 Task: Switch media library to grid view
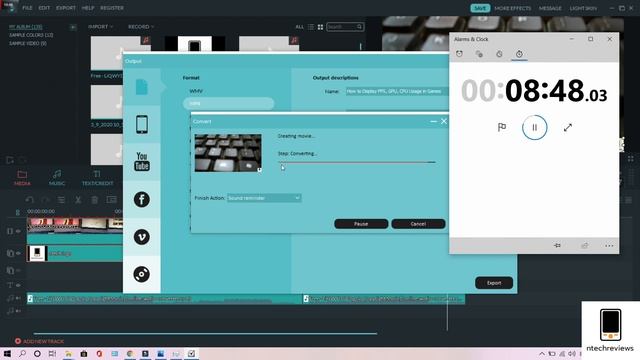(320, 27)
